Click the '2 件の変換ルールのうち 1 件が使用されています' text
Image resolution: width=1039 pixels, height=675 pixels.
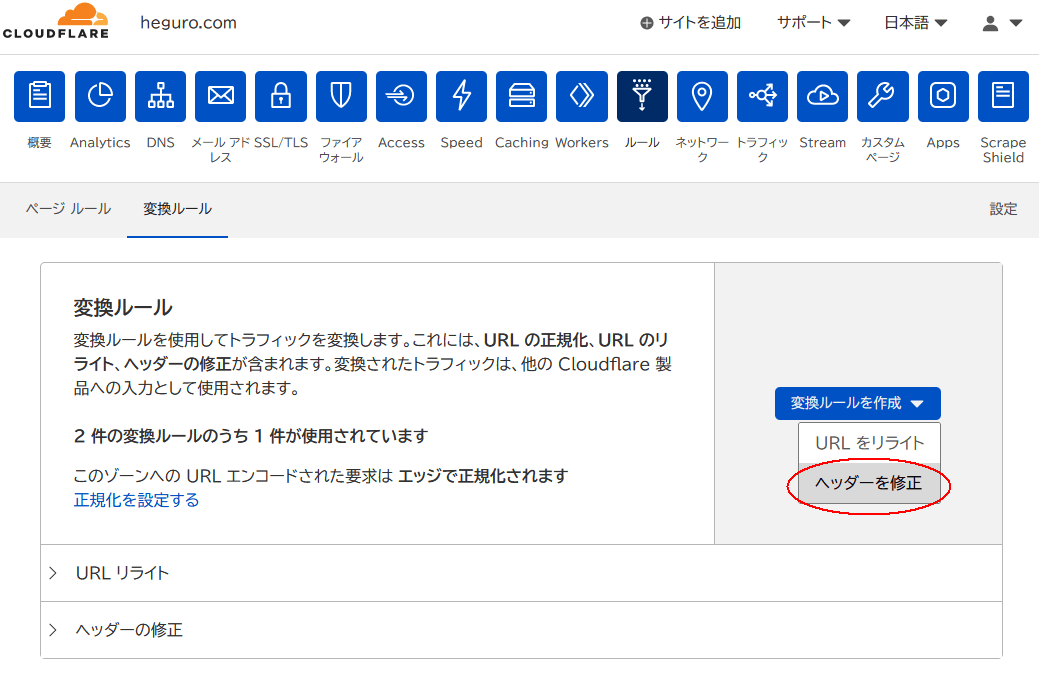pyautogui.click(x=250, y=436)
